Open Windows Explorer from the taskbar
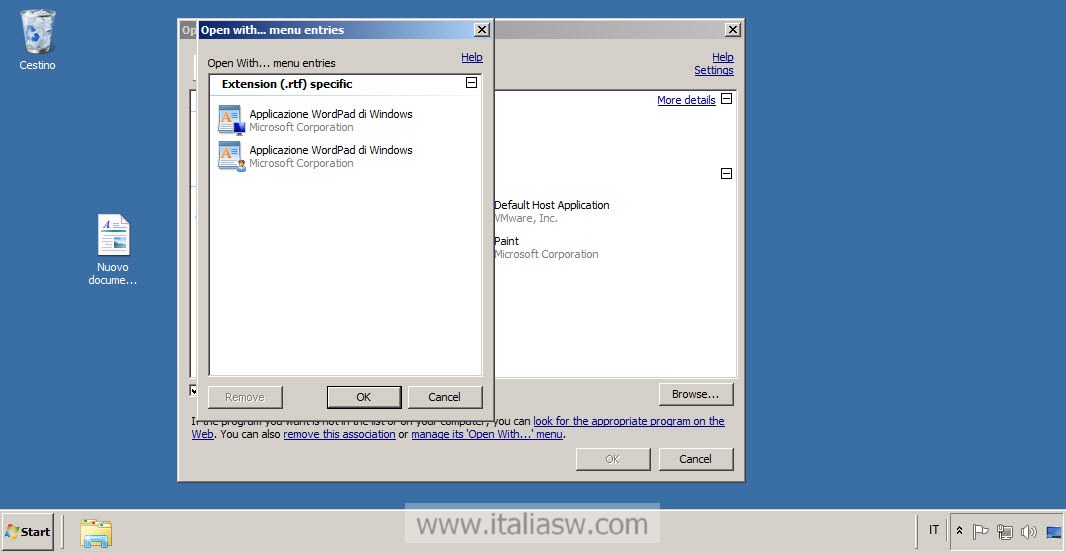1066x553 pixels. click(x=95, y=532)
